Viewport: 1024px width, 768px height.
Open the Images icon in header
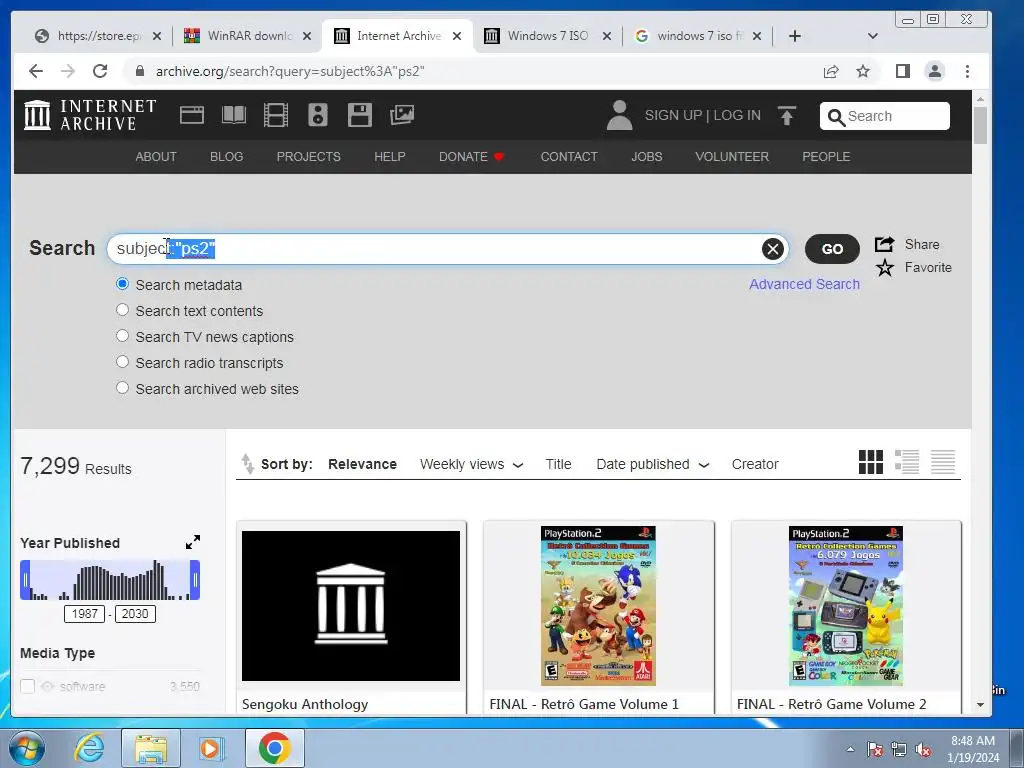point(402,115)
